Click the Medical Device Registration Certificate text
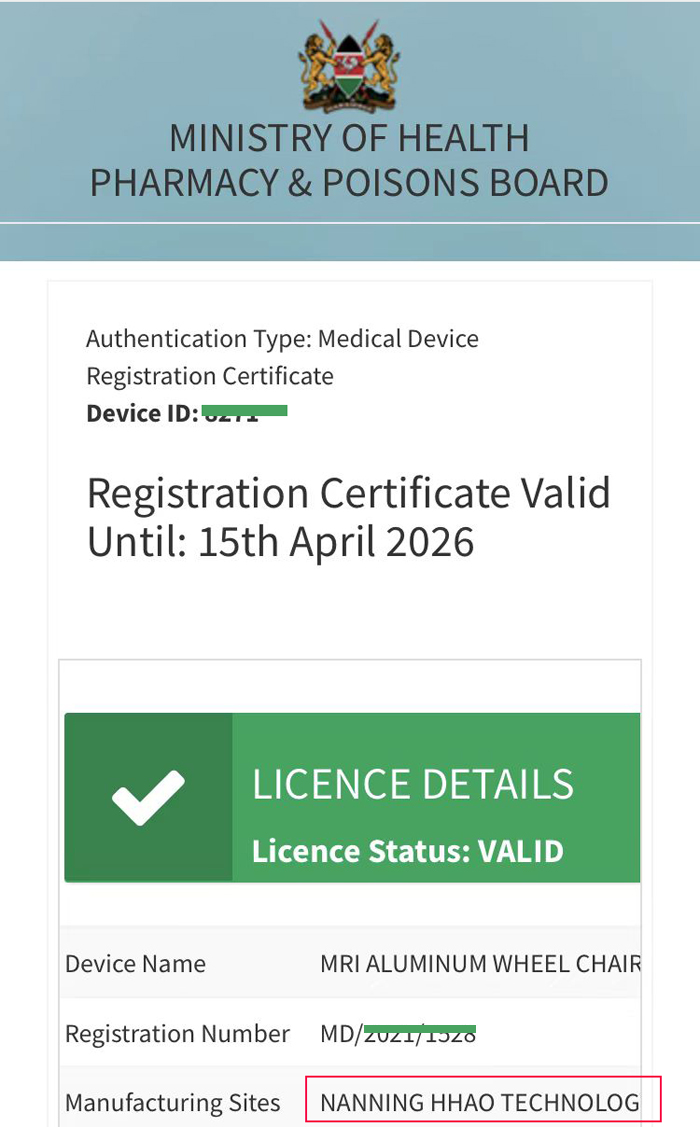The height and width of the screenshot is (1127, 700). [x=282, y=357]
